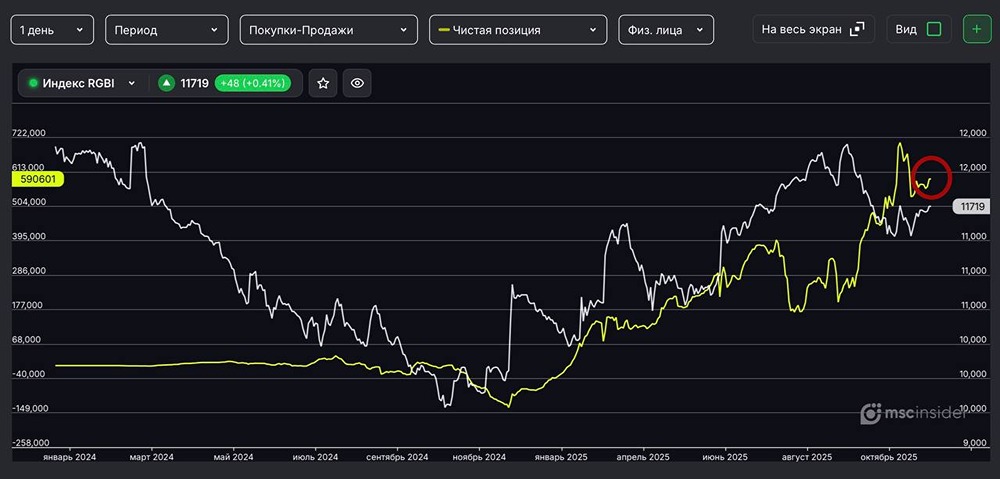Click the yellow 590601 axis value label
The height and width of the screenshot is (479, 1000).
pyautogui.click(x=37, y=179)
